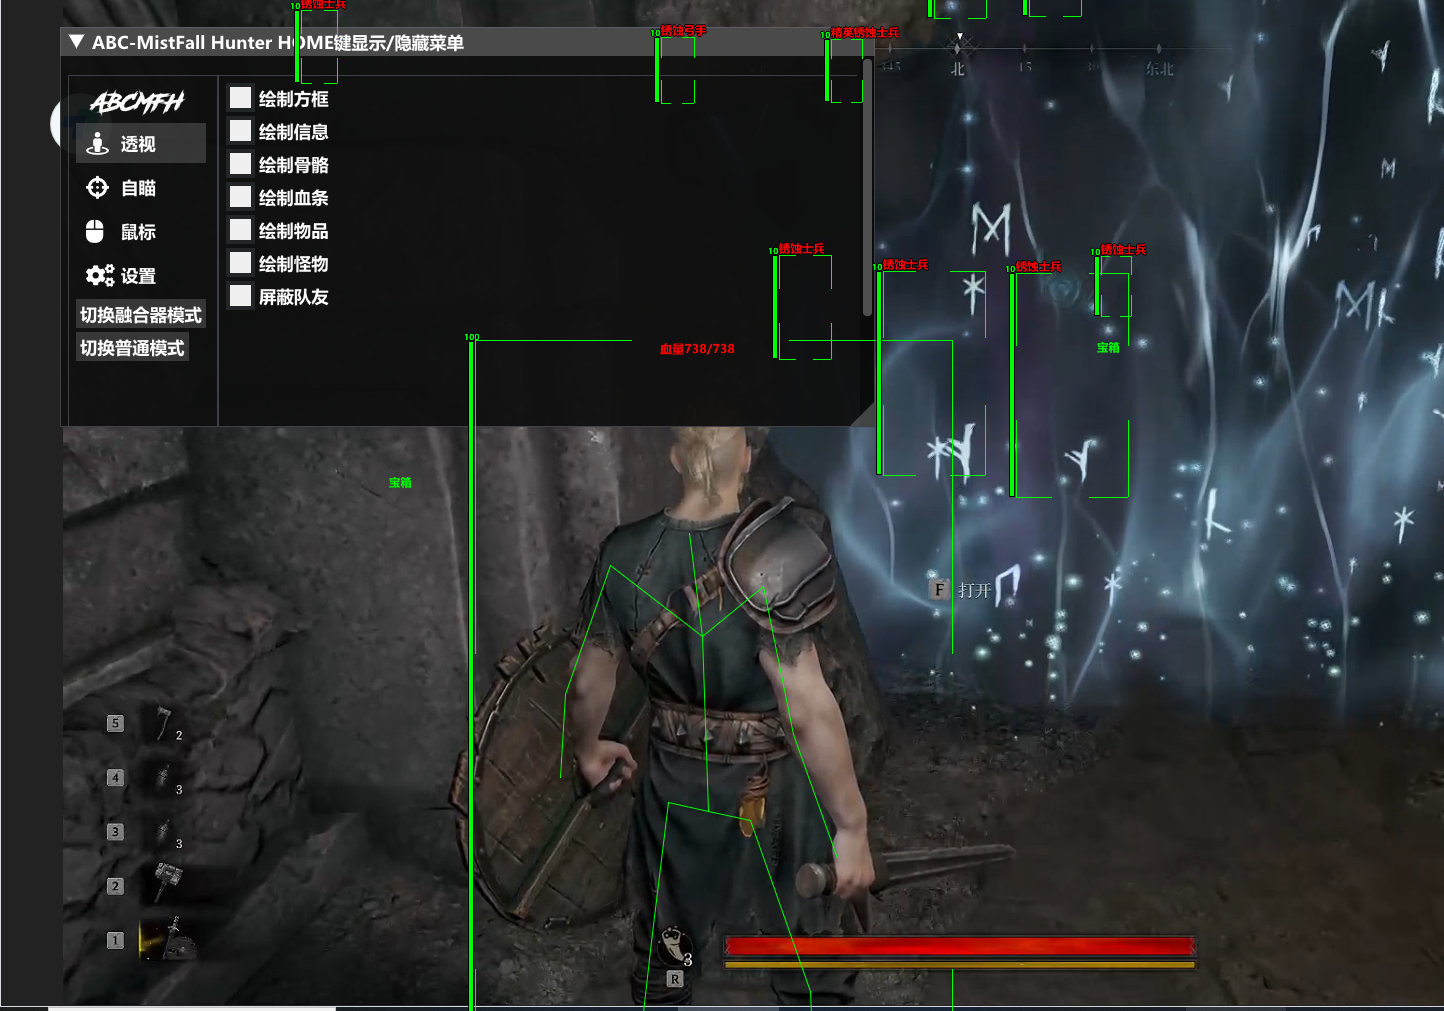1444x1011 pixels.
Task: Open the 自瞄 tab
Action: tap(141, 188)
